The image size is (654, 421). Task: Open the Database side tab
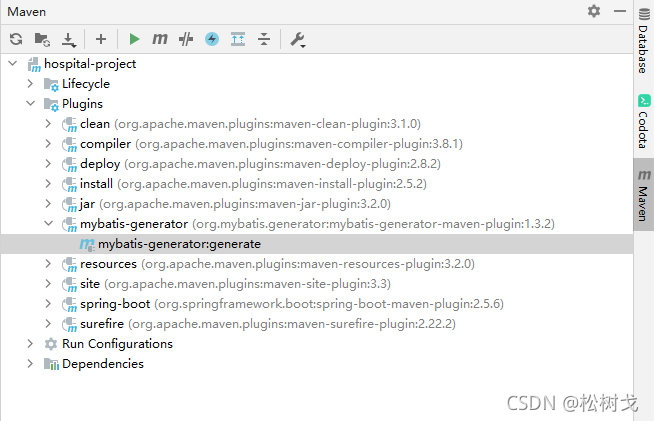[x=644, y=41]
